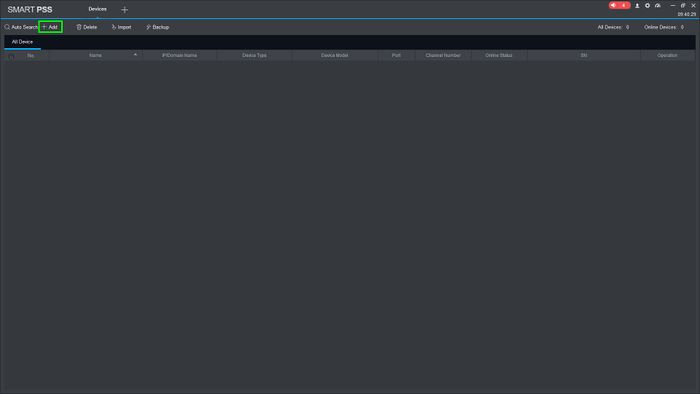Add a new device
The height and width of the screenshot is (394, 700).
pyautogui.click(x=50, y=27)
